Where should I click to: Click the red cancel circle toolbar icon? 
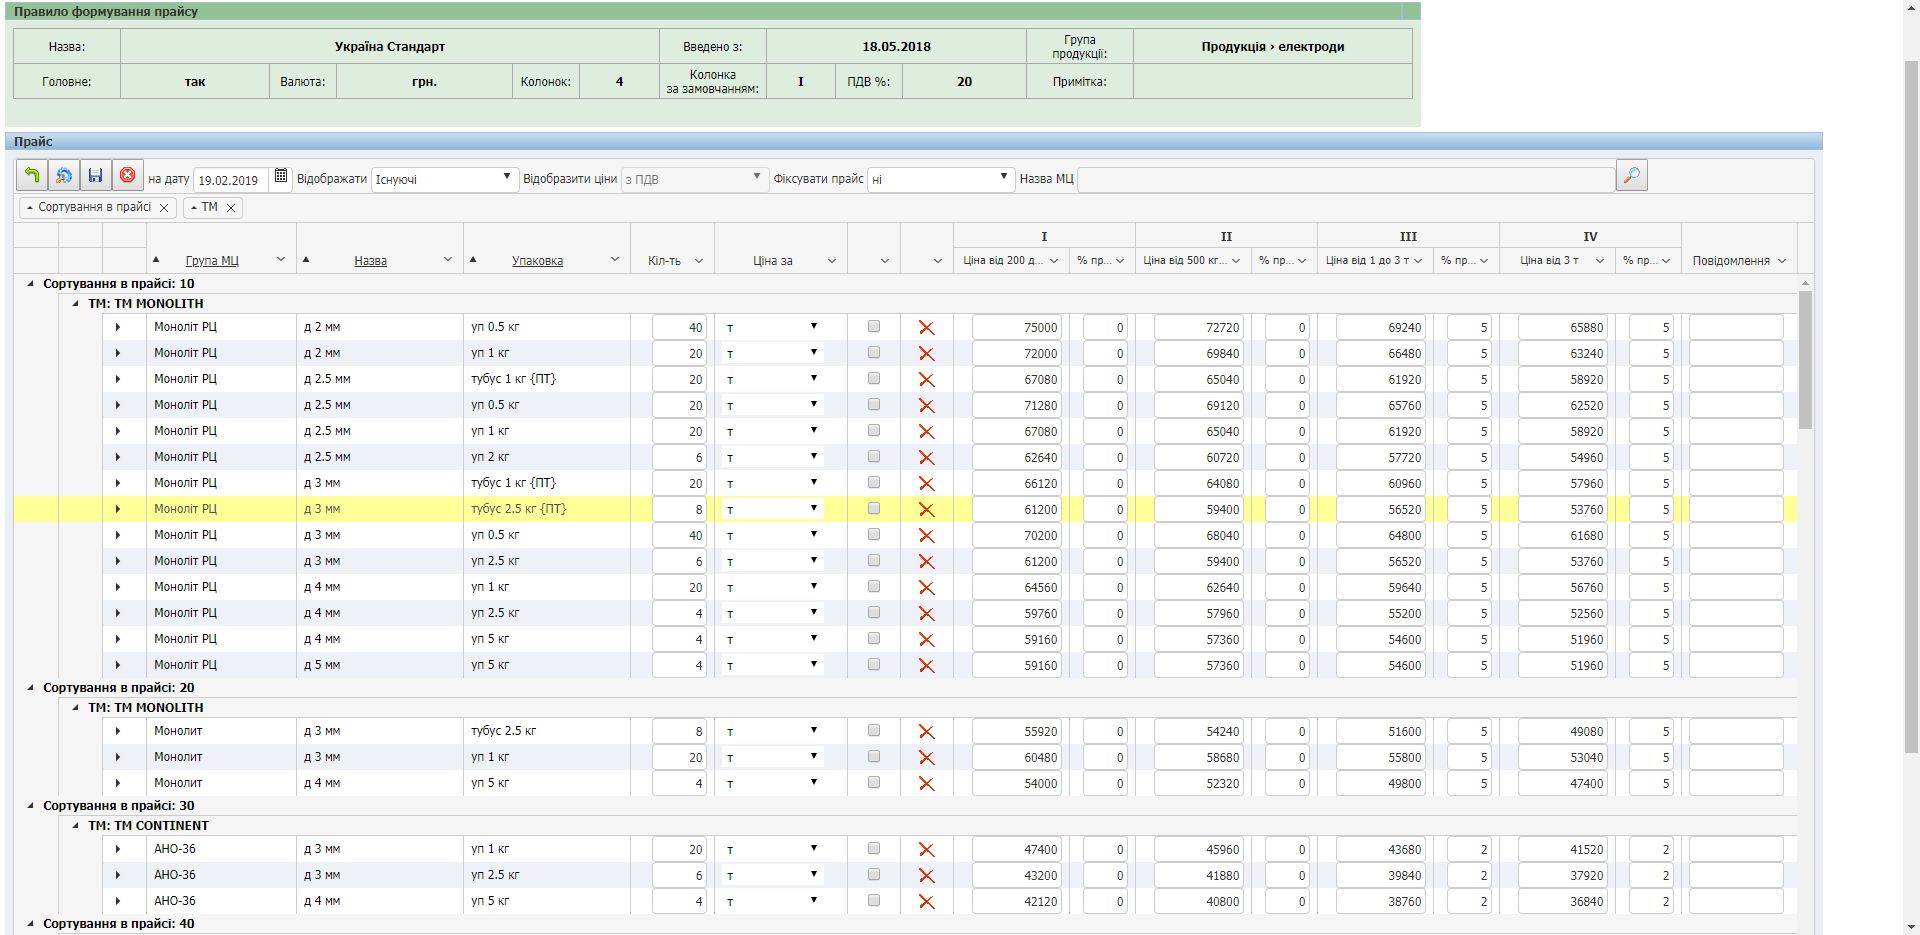128,176
